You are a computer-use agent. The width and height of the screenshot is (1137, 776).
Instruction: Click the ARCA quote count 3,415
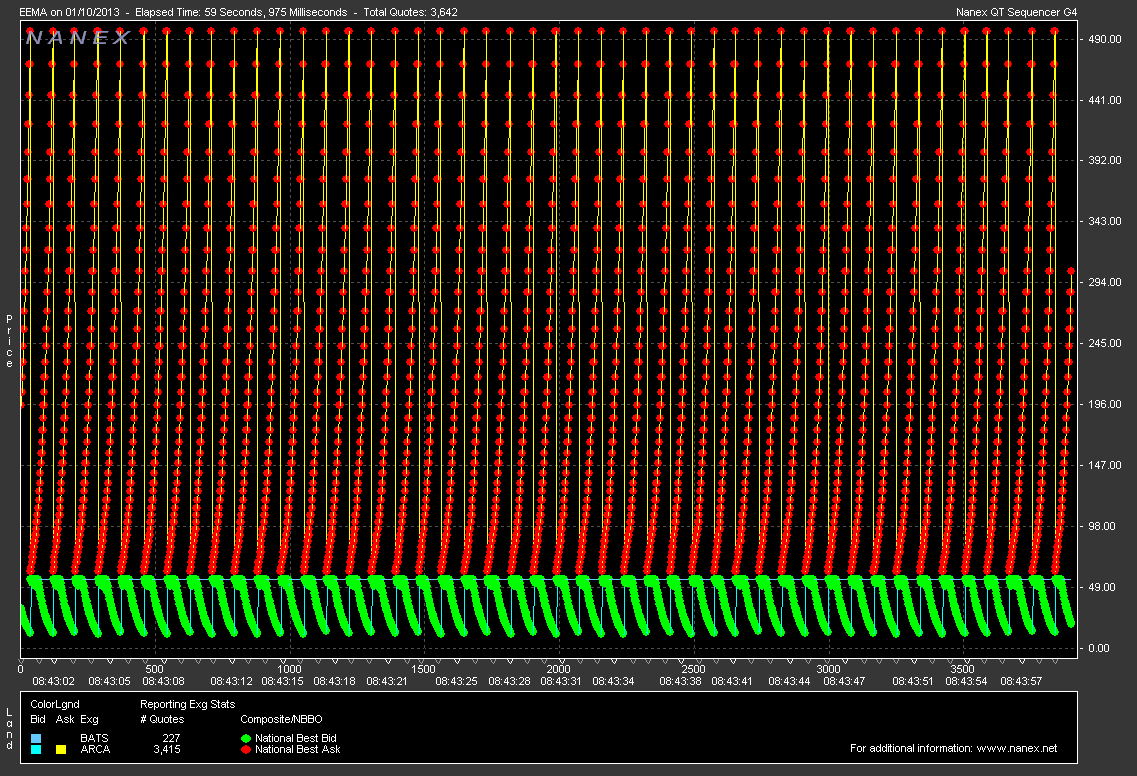click(x=167, y=749)
